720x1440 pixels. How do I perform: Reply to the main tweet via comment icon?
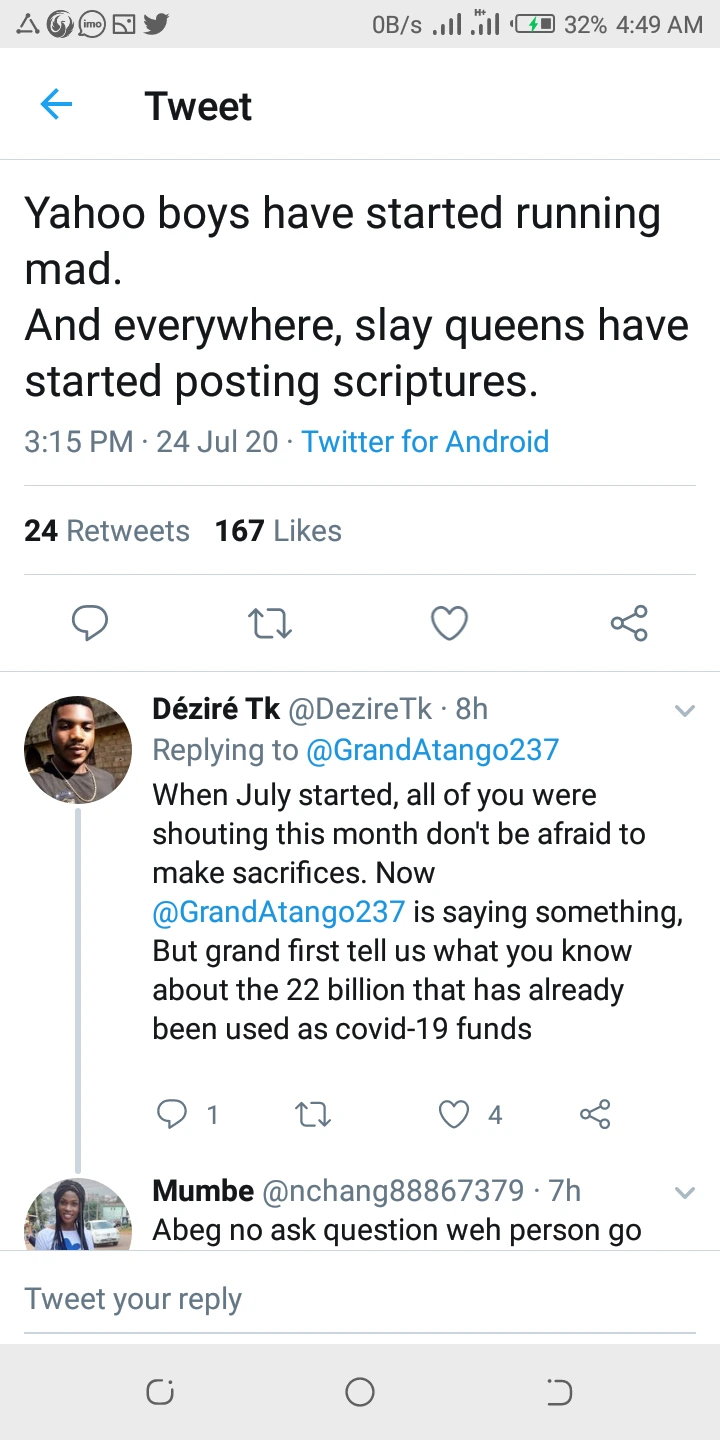coord(90,623)
